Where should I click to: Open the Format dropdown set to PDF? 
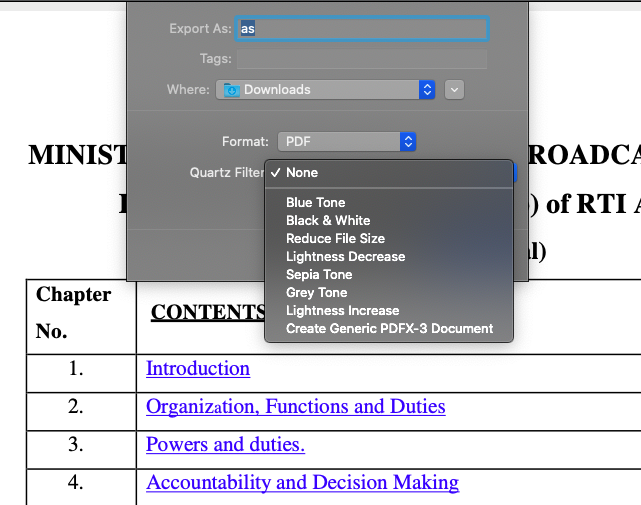coord(347,141)
